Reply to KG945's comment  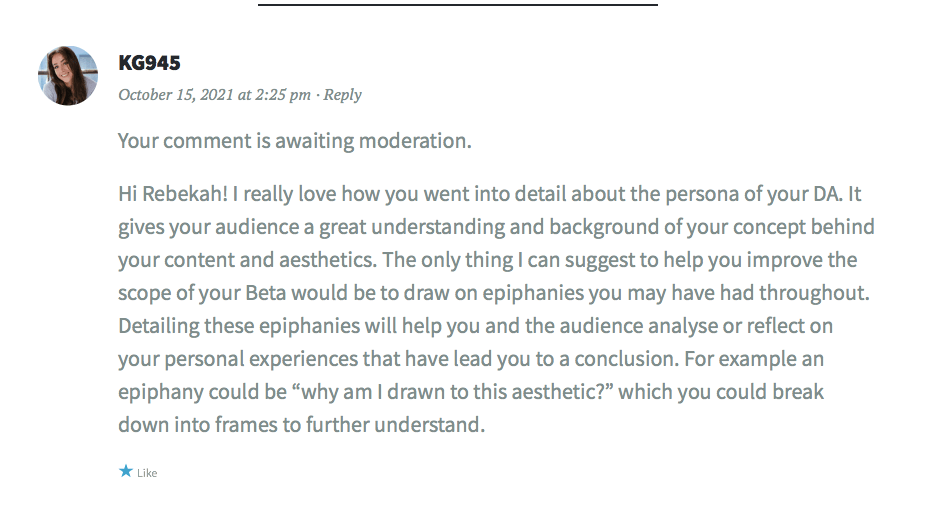tap(343, 95)
